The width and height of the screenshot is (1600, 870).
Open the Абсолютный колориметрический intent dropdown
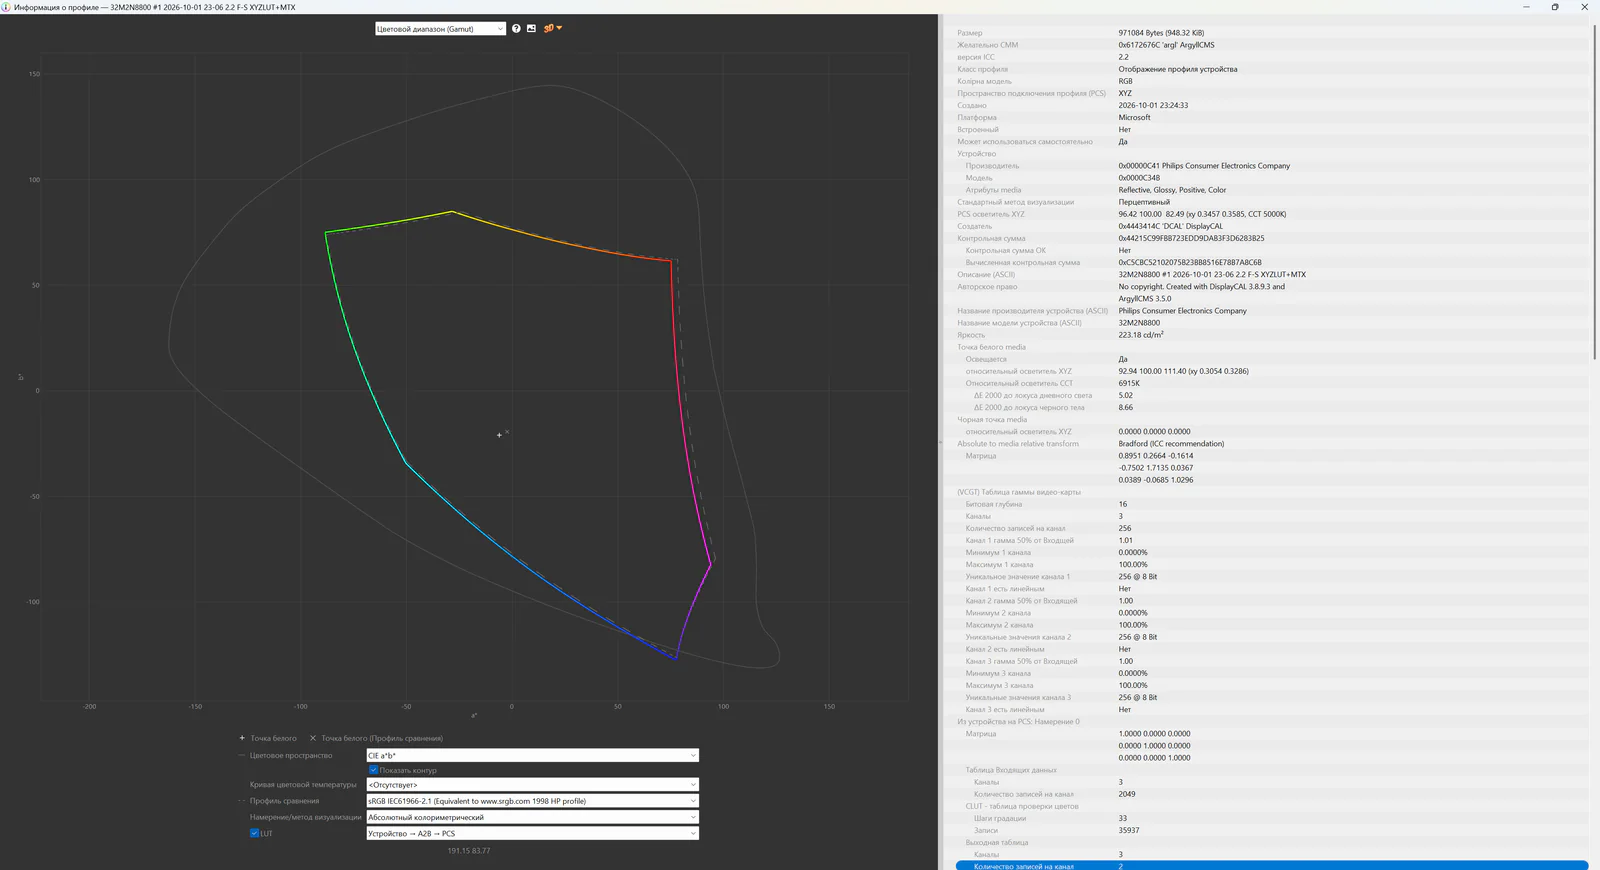coord(532,817)
